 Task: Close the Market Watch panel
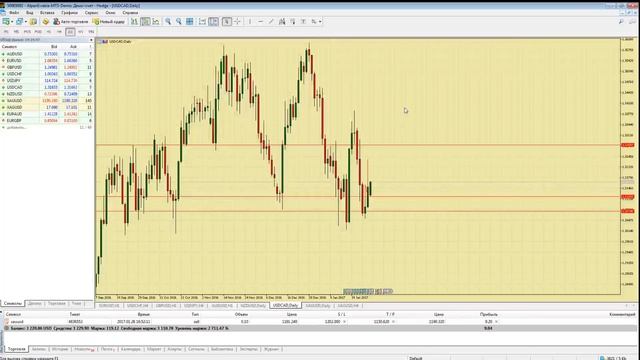coord(91,40)
